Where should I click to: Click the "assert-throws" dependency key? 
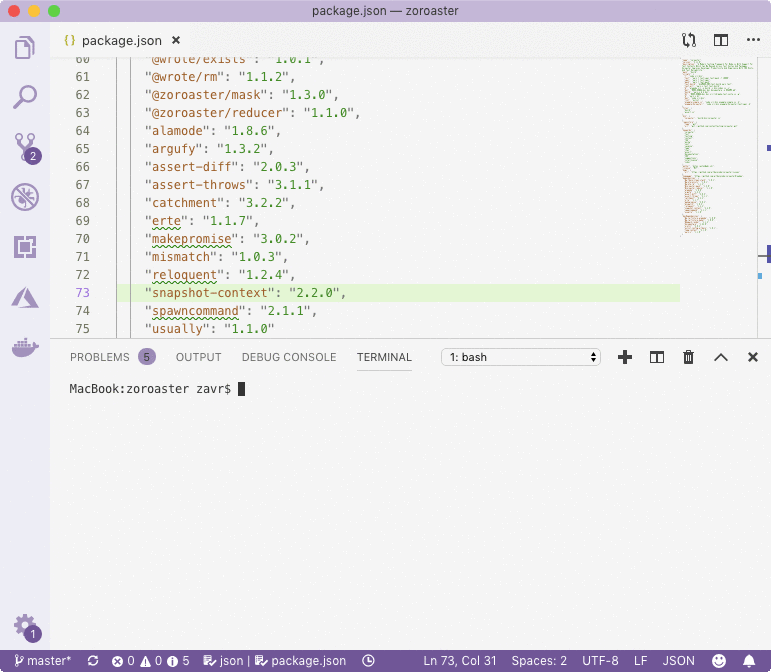(x=199, y=185)
